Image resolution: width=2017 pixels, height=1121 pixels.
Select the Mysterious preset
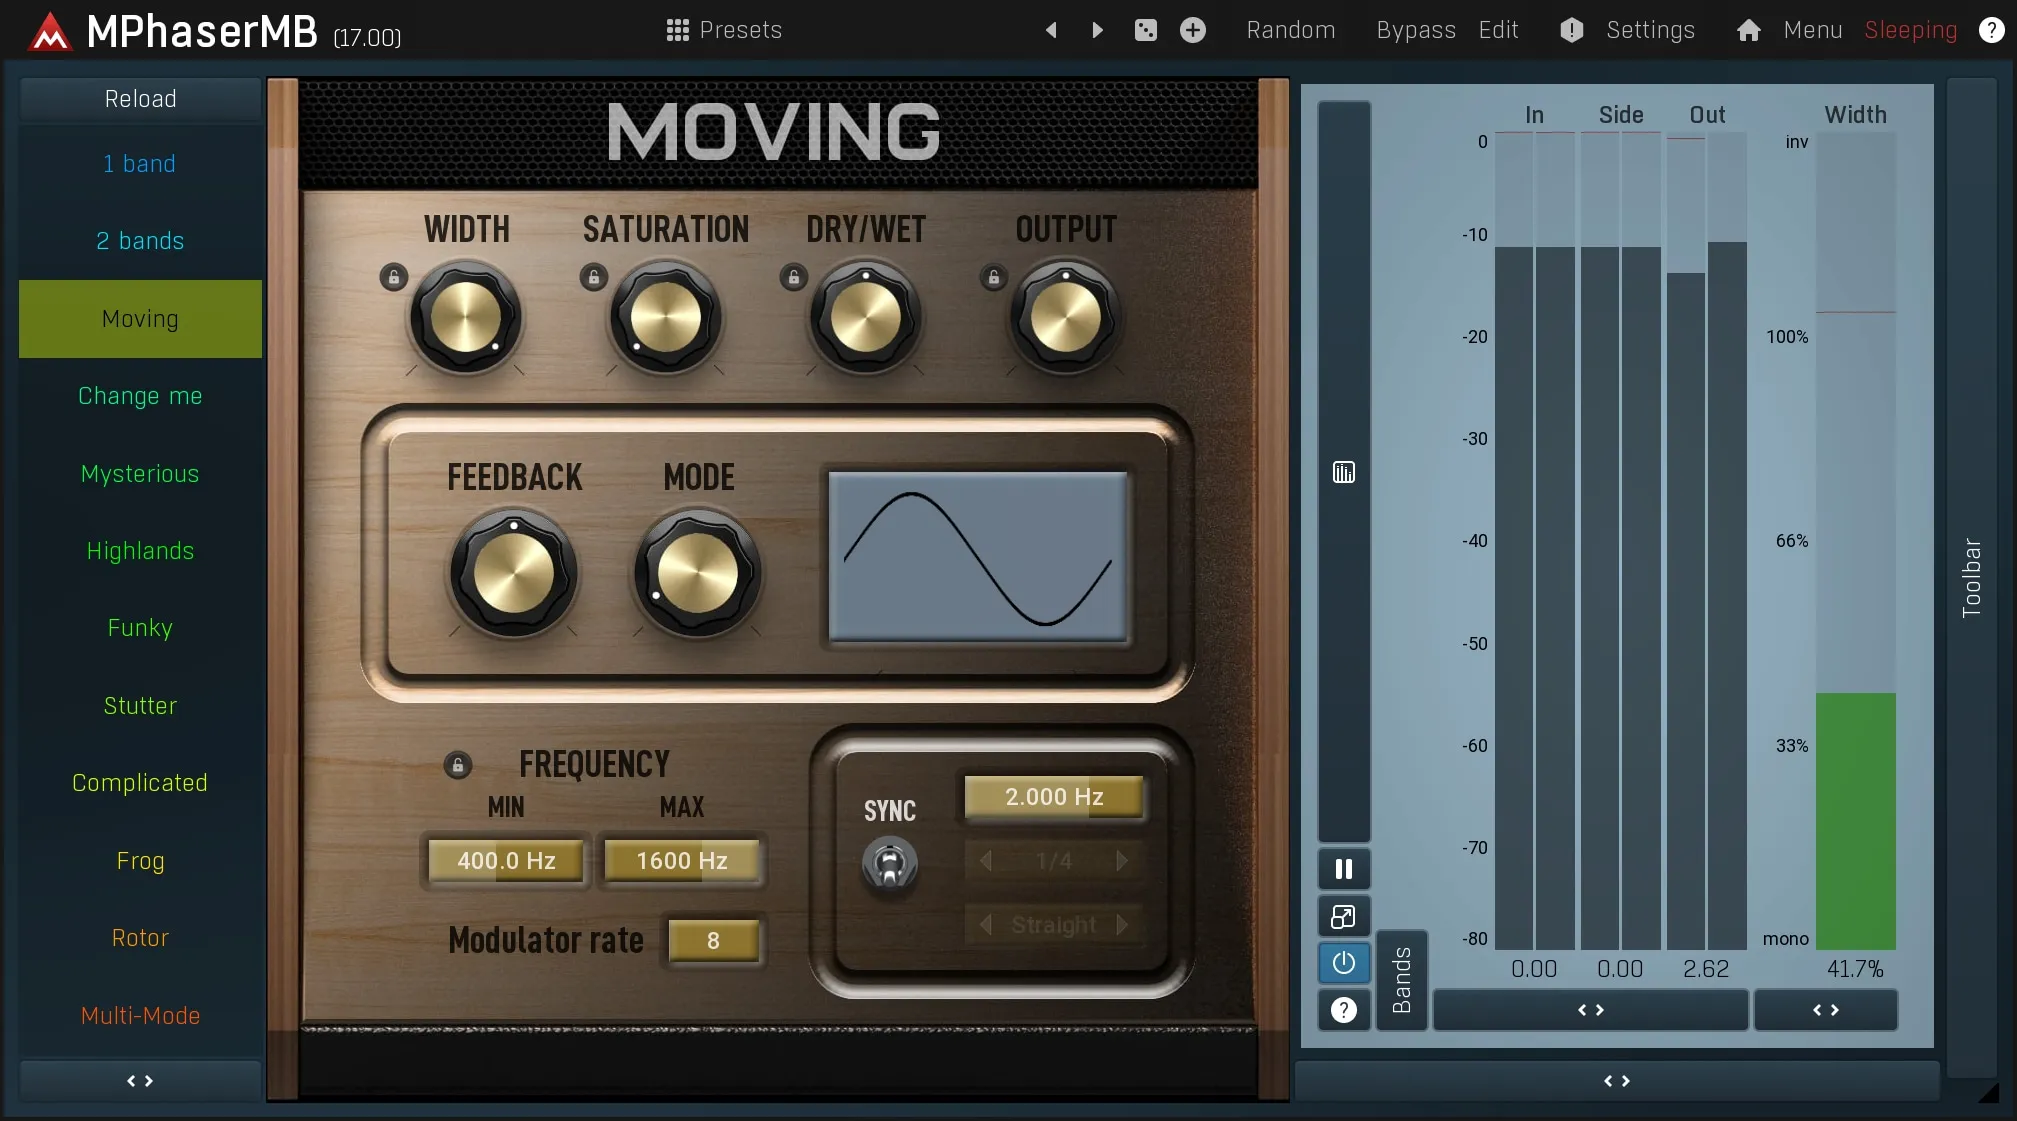(140, 474)
